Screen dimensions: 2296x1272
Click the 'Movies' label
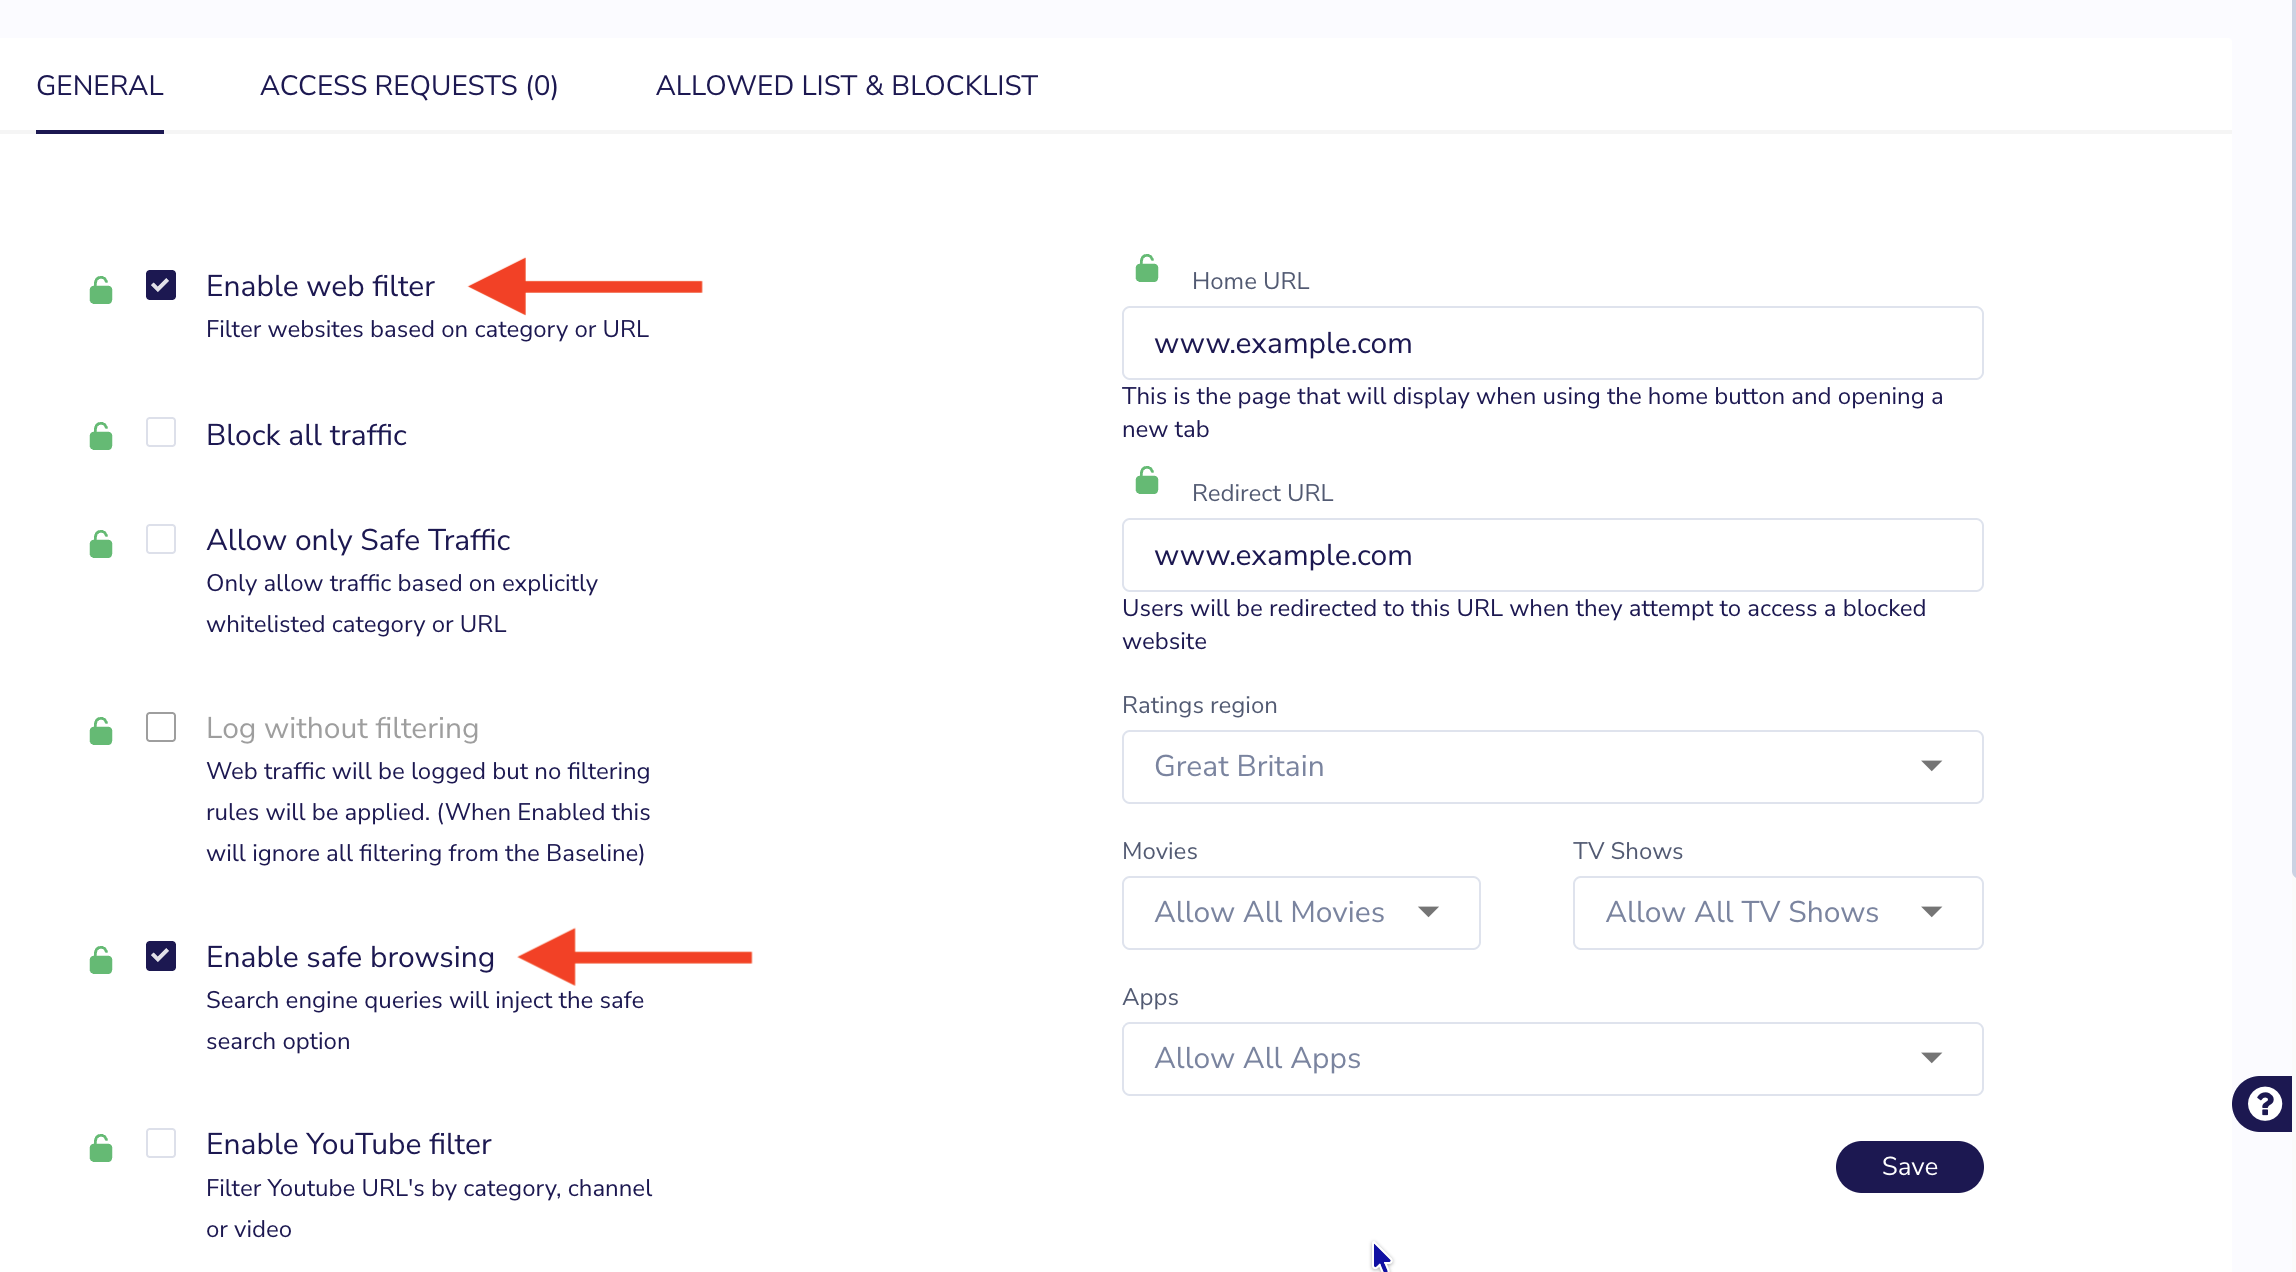coord(1159,851)
